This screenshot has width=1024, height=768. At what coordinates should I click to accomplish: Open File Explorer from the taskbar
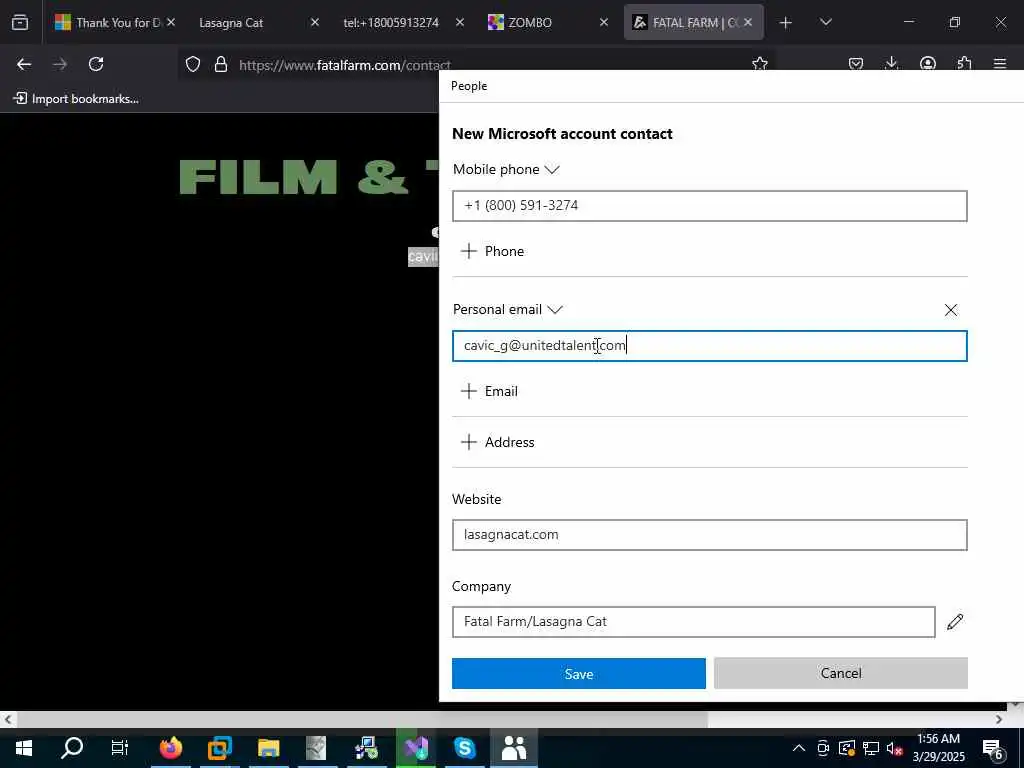268,748
